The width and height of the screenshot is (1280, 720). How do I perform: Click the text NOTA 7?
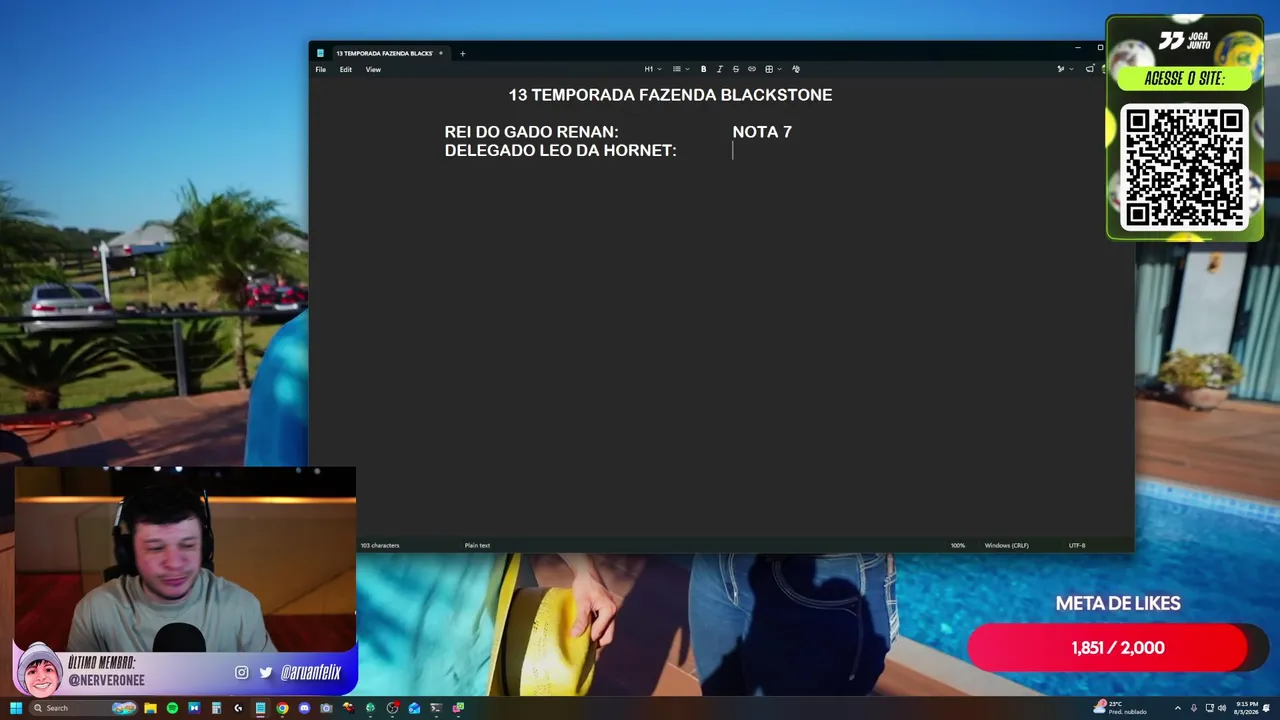click(x=762, y=132)
